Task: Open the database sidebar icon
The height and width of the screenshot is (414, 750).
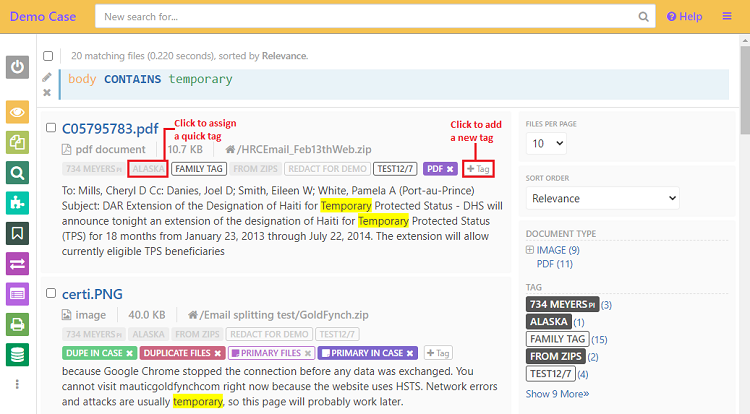Action: (x=18, y=354)
